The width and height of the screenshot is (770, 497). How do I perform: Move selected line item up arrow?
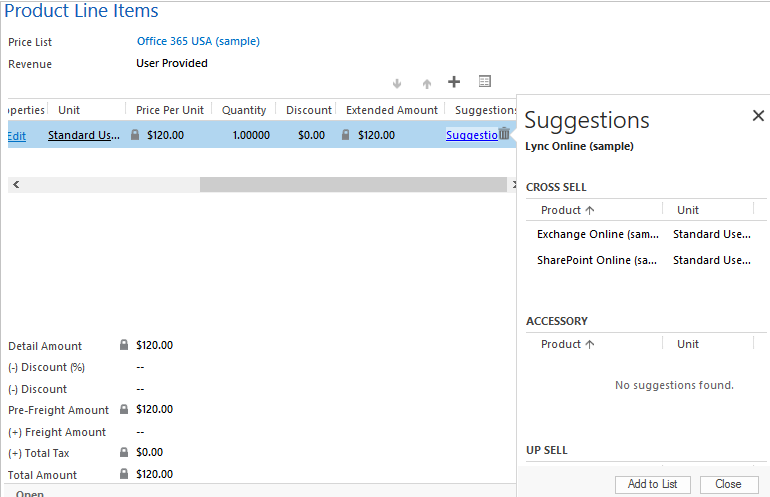click(x=427, y=83)
